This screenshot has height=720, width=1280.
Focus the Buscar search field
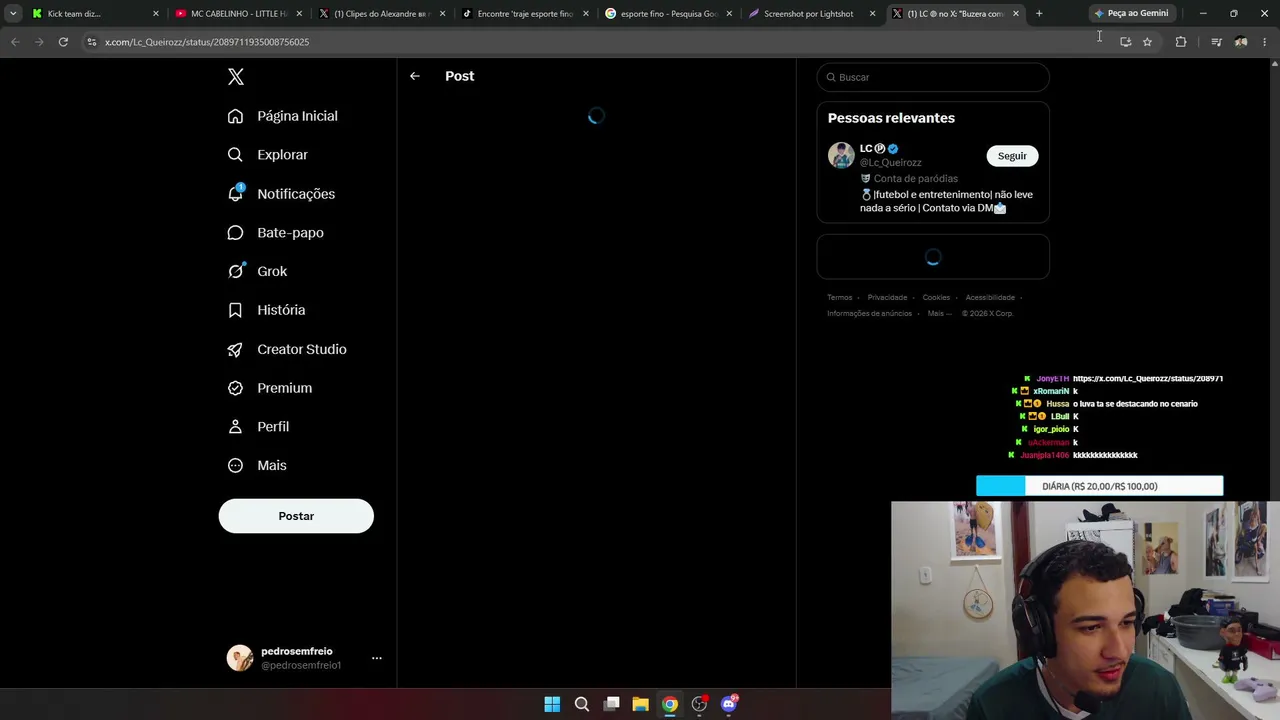coord(933,77)
